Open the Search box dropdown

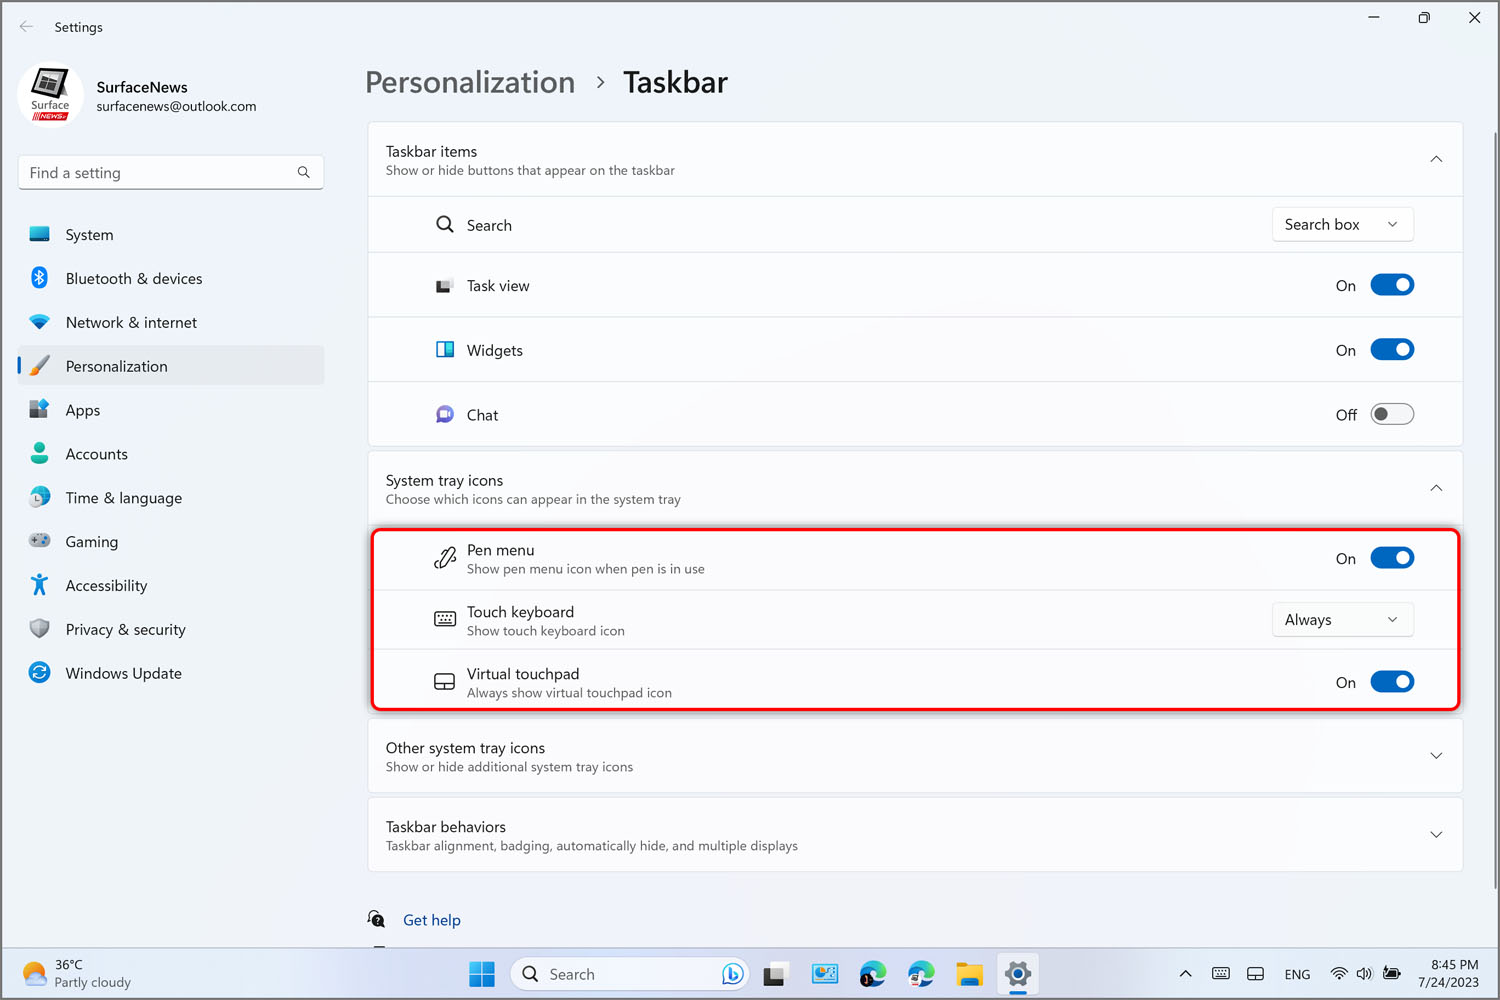(1341, 225)
